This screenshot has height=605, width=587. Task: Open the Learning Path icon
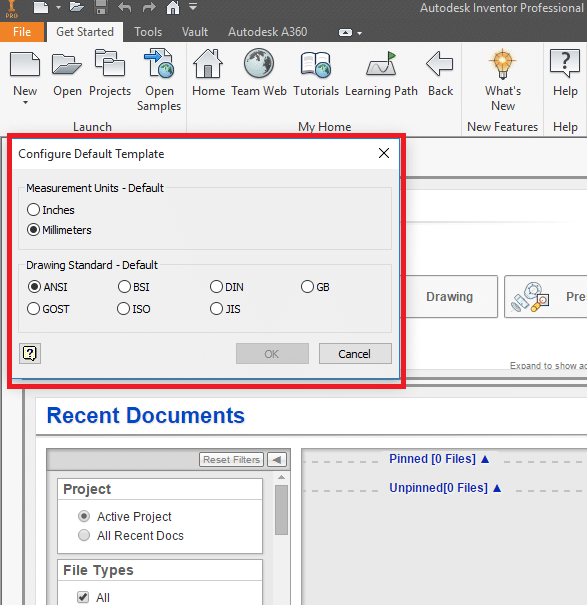coord(381,63)
